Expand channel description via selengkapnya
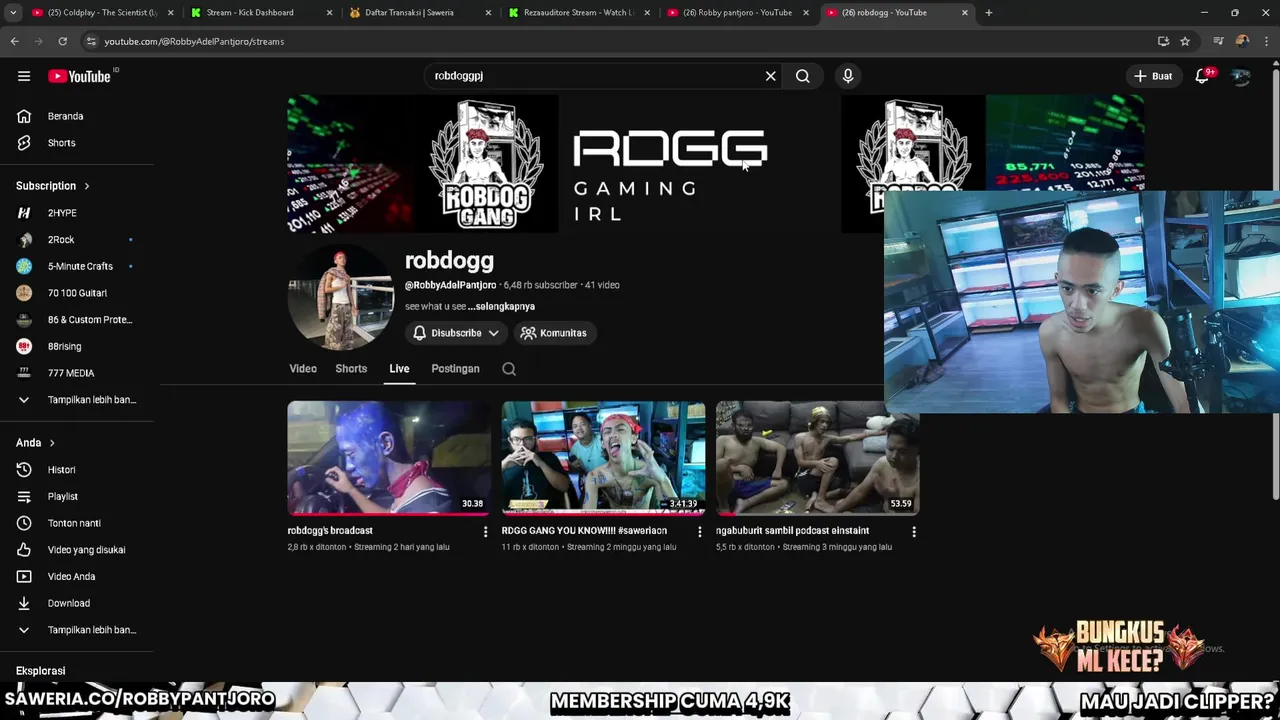Screen dimensions: 1280x720 [x=501, y=307]
